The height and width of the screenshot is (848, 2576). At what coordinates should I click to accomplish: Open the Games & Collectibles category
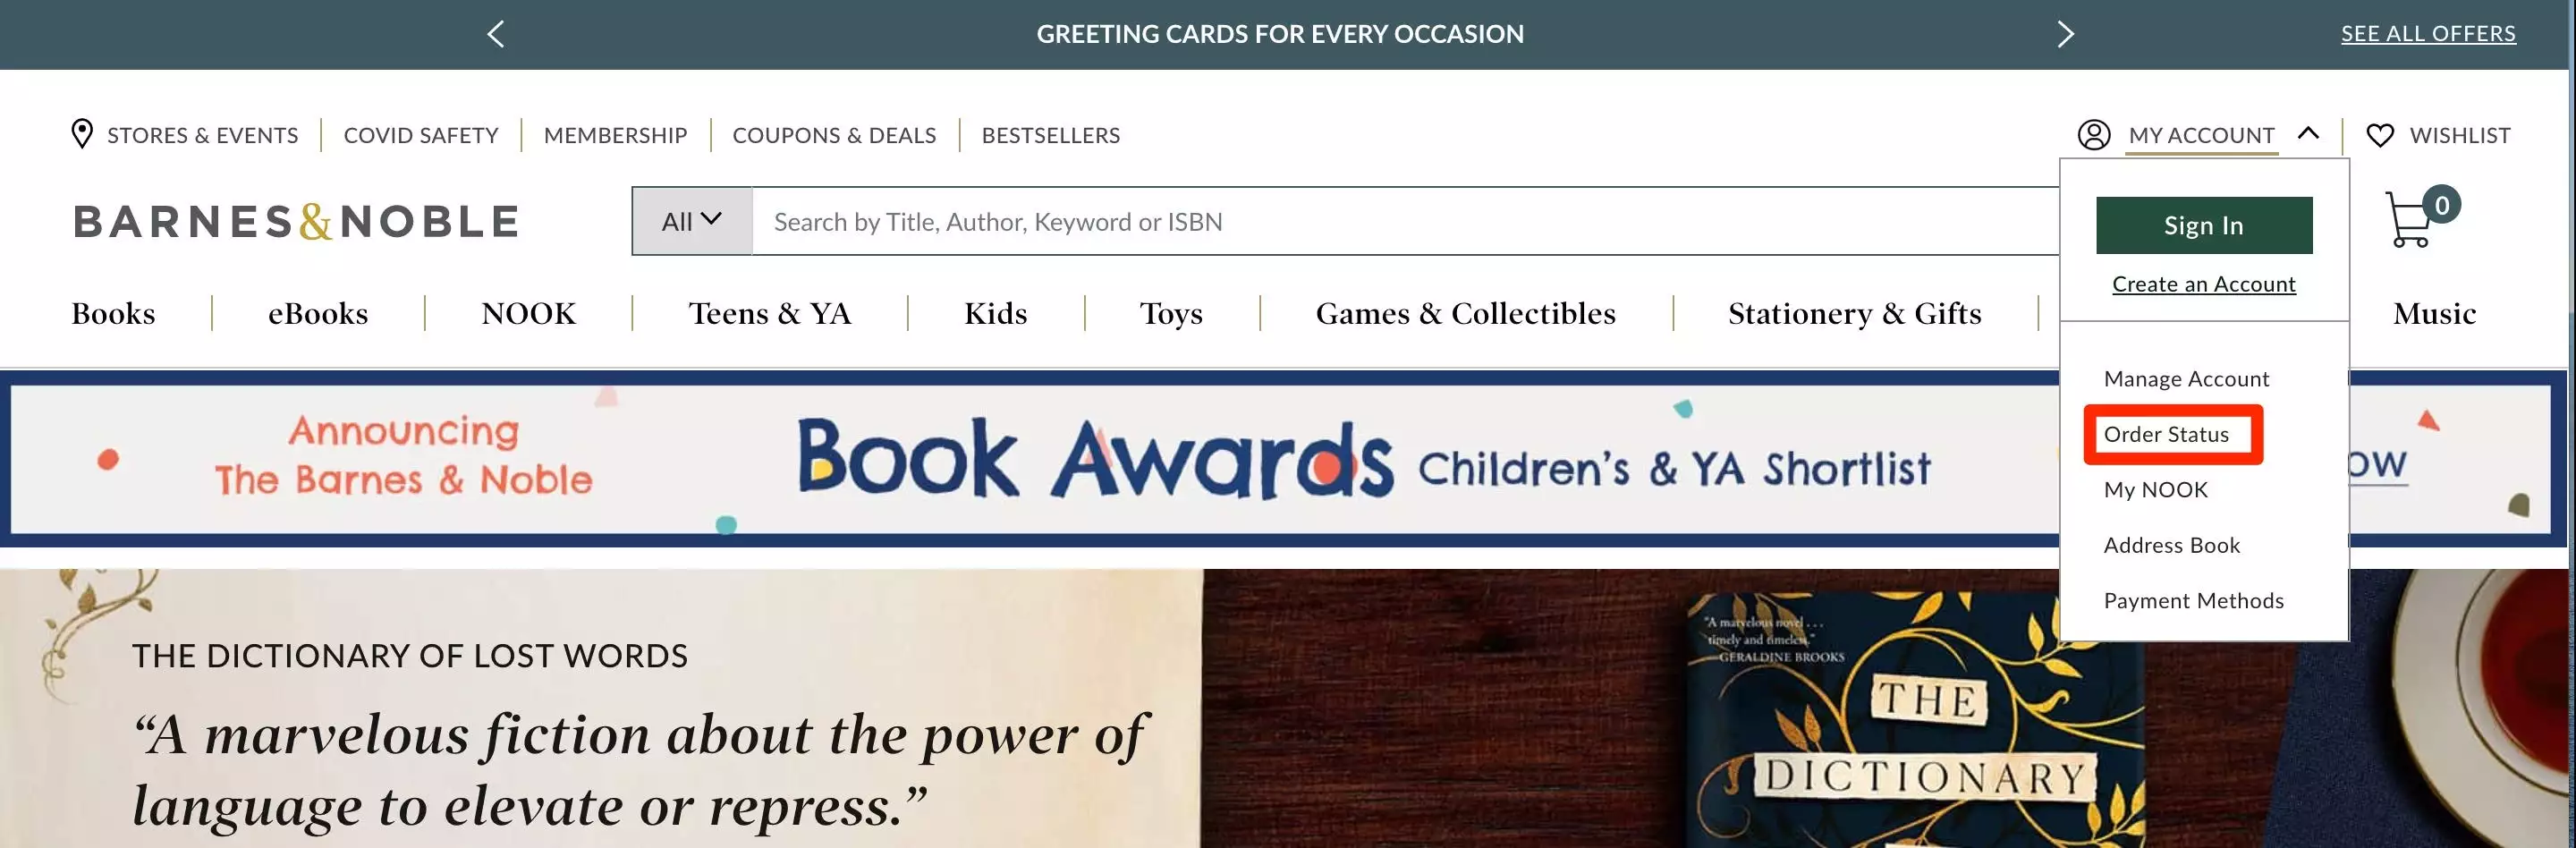coord(1465,313)
